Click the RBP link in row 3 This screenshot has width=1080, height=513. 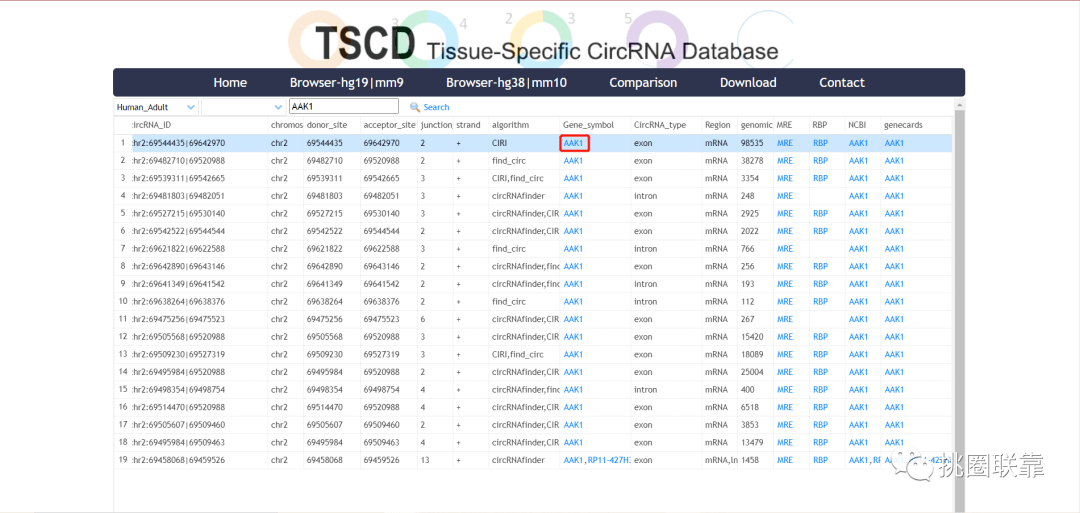pos(820,178)
